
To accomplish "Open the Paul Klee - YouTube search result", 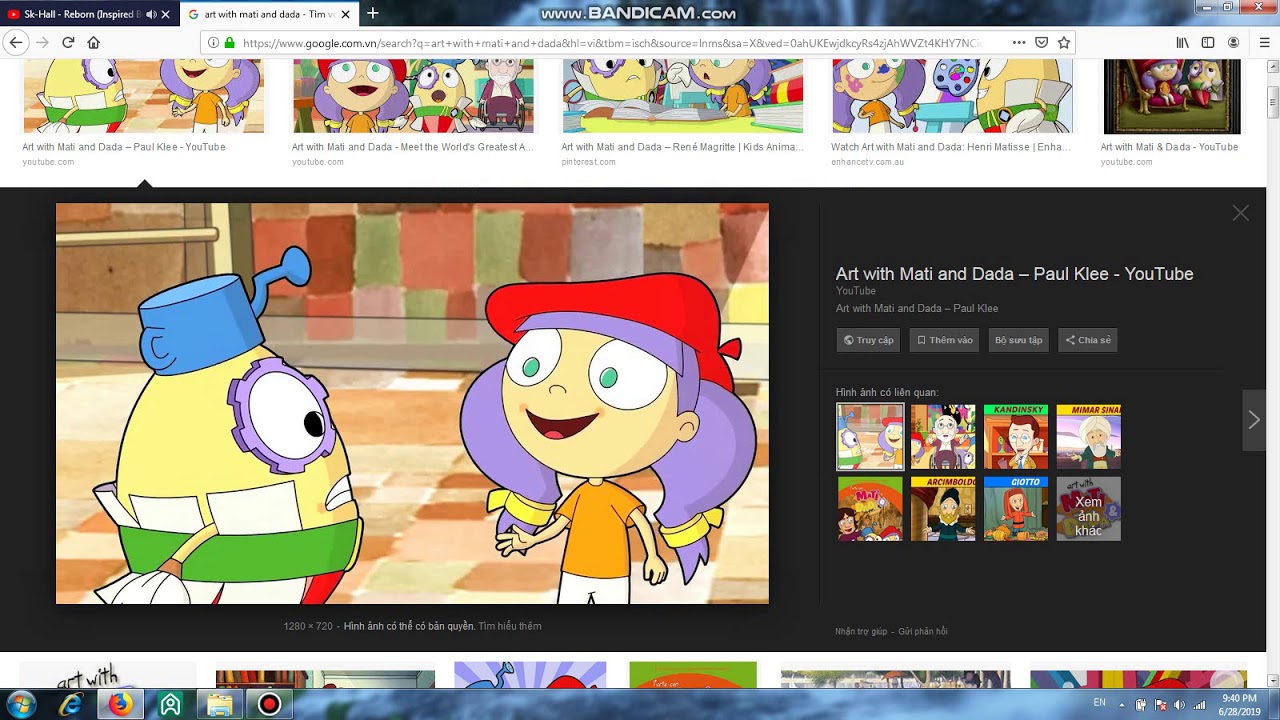I will click(124, 147).
